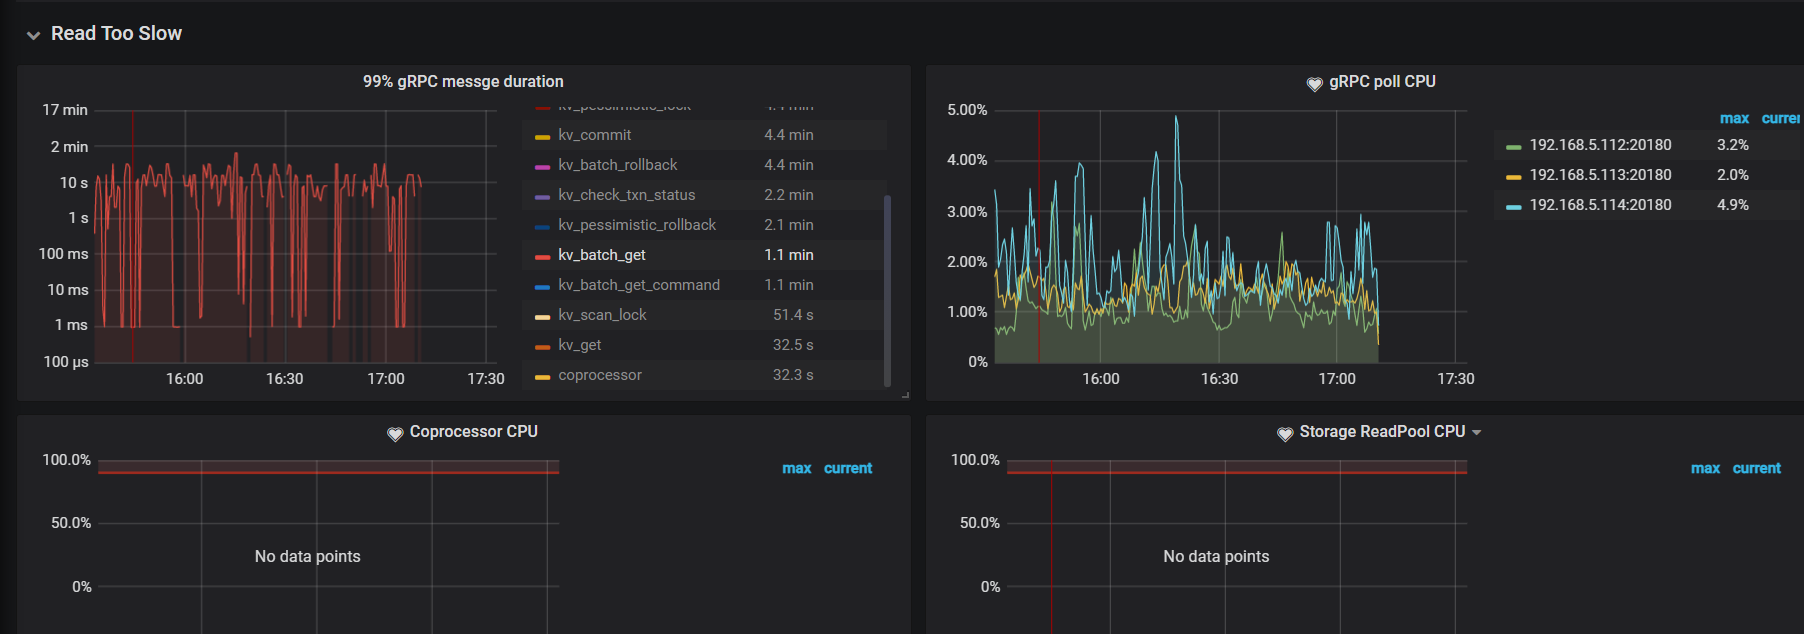Open the Coprocessor CPU panel title menu
The image size is (1804, 634).
473,432
